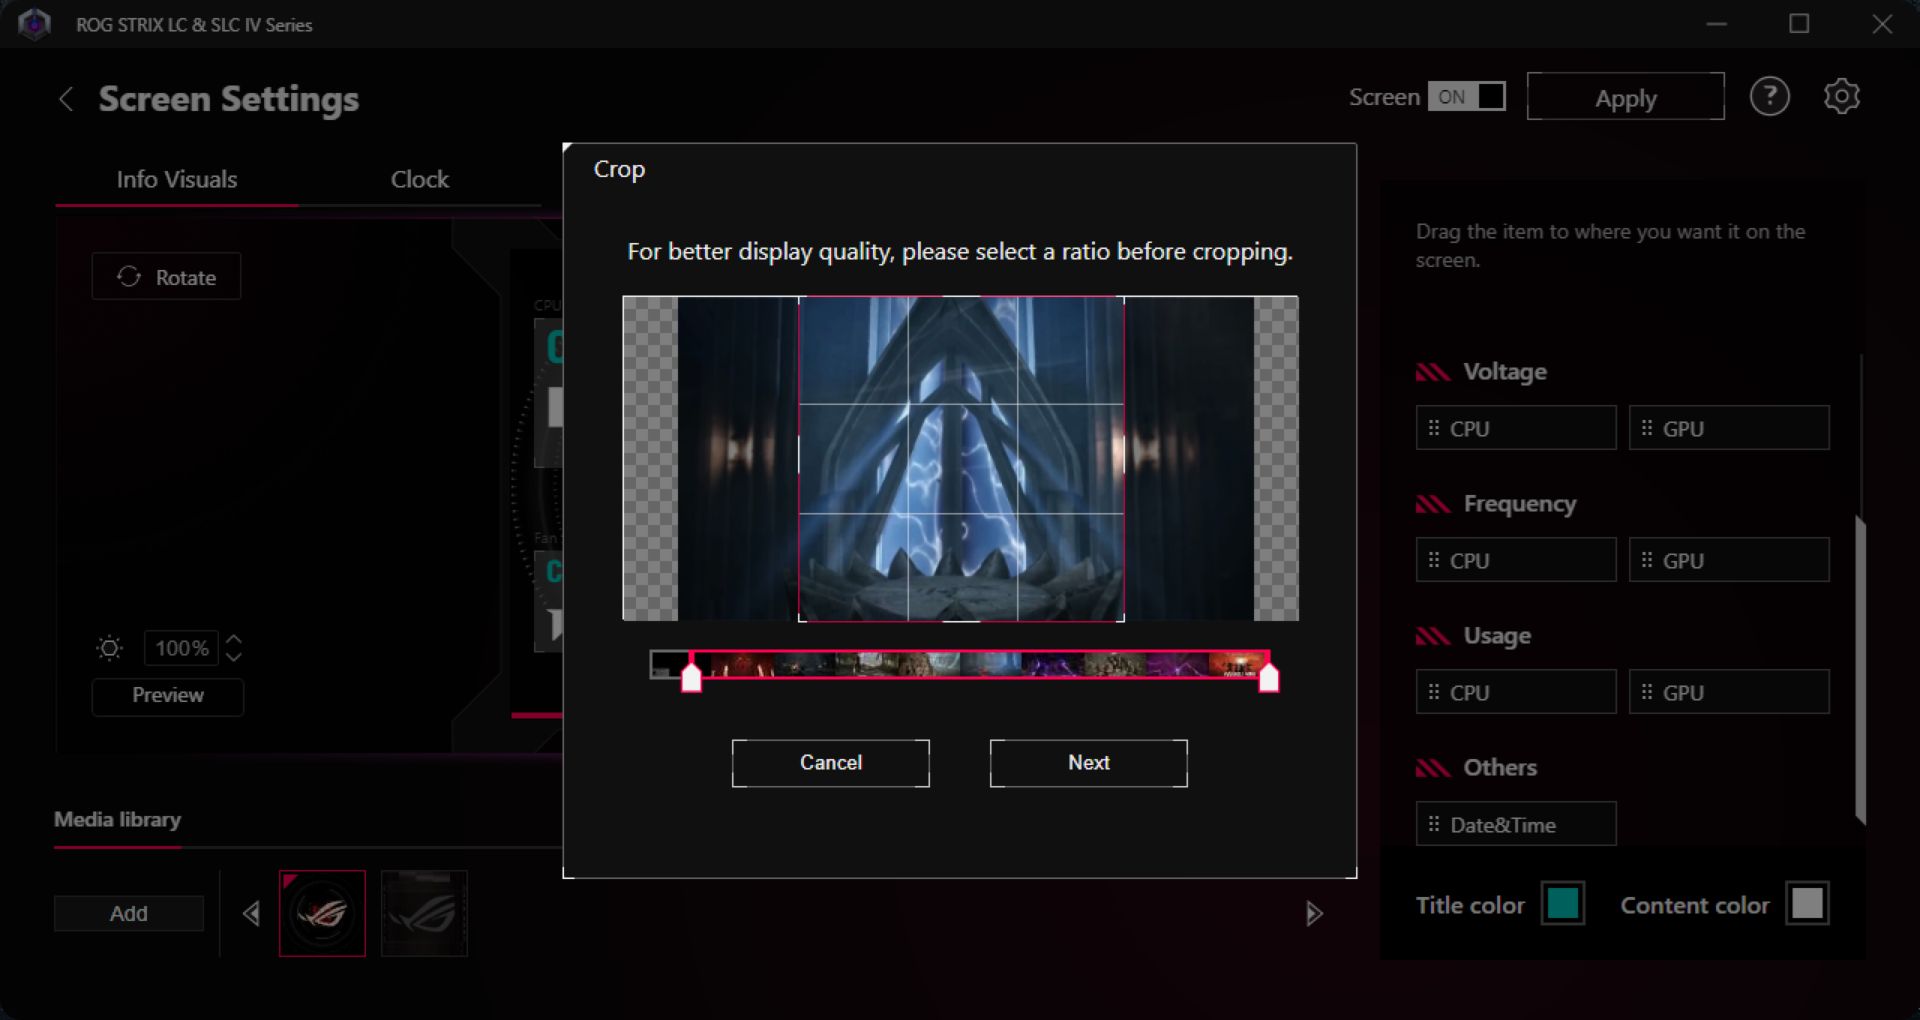Click the Rotate button
Image resolution: width=1920 pixels, height=1020 pixels.
[x=166, y=277]
